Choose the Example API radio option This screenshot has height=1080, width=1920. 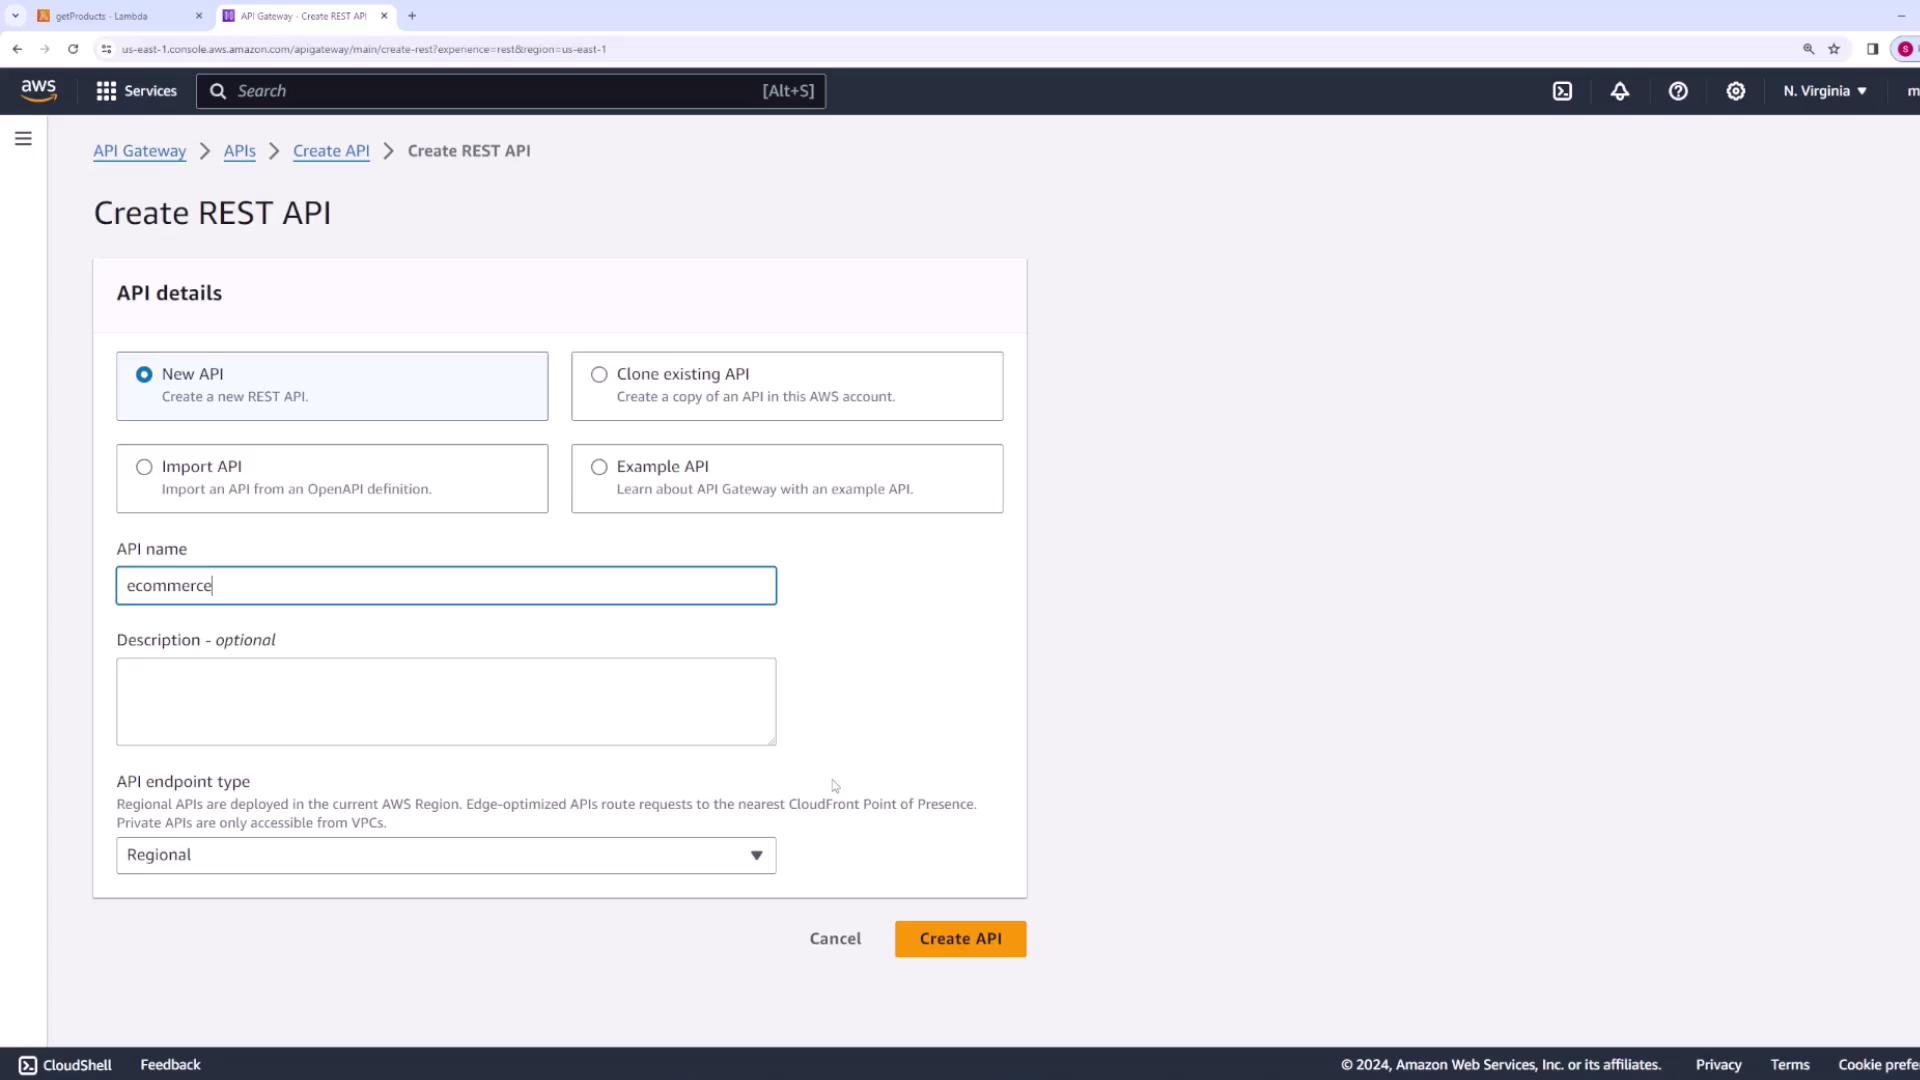(x=599, y=467)
